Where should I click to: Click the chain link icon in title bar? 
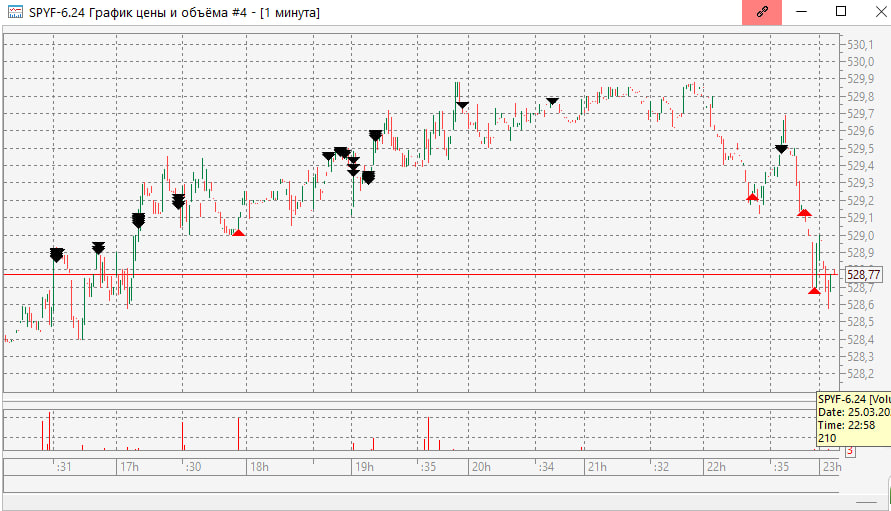tap(762, 12)
